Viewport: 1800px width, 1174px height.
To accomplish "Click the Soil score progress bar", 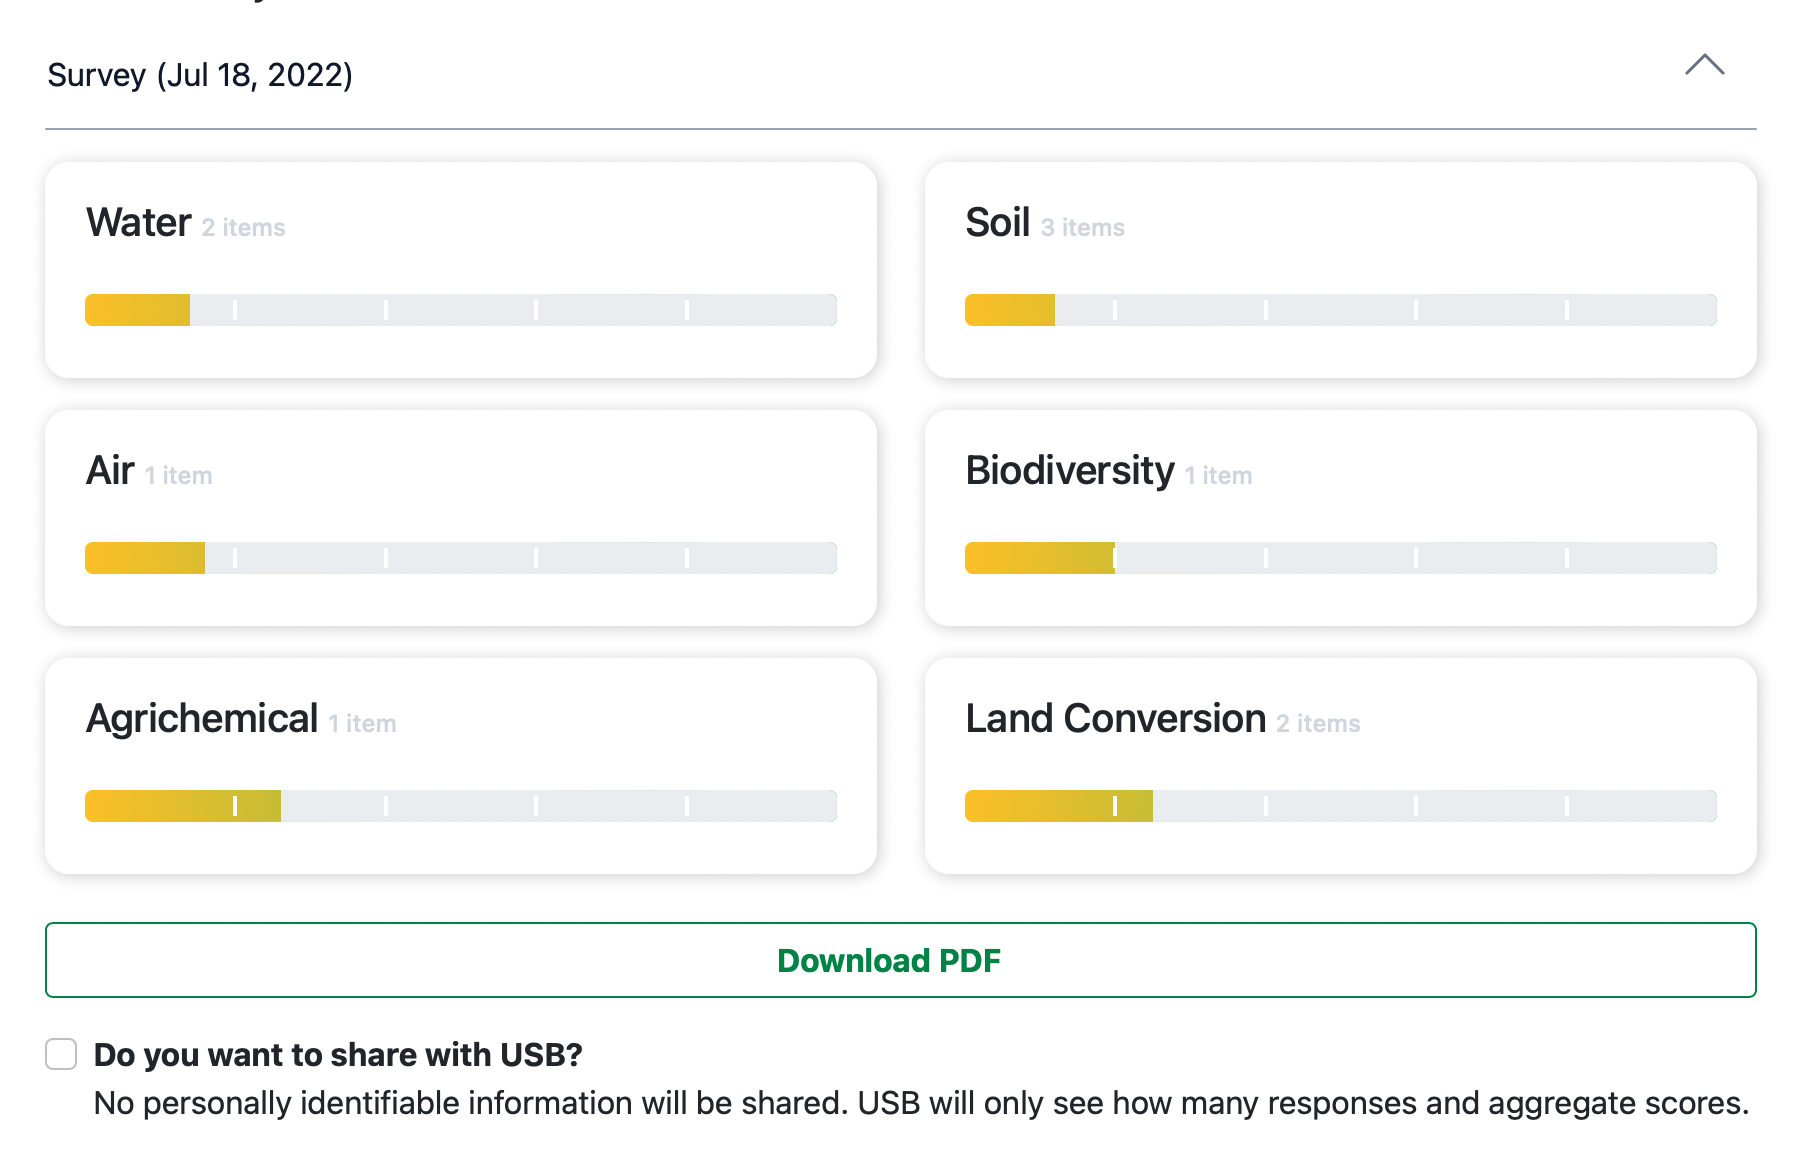I will coord(1340,310).
